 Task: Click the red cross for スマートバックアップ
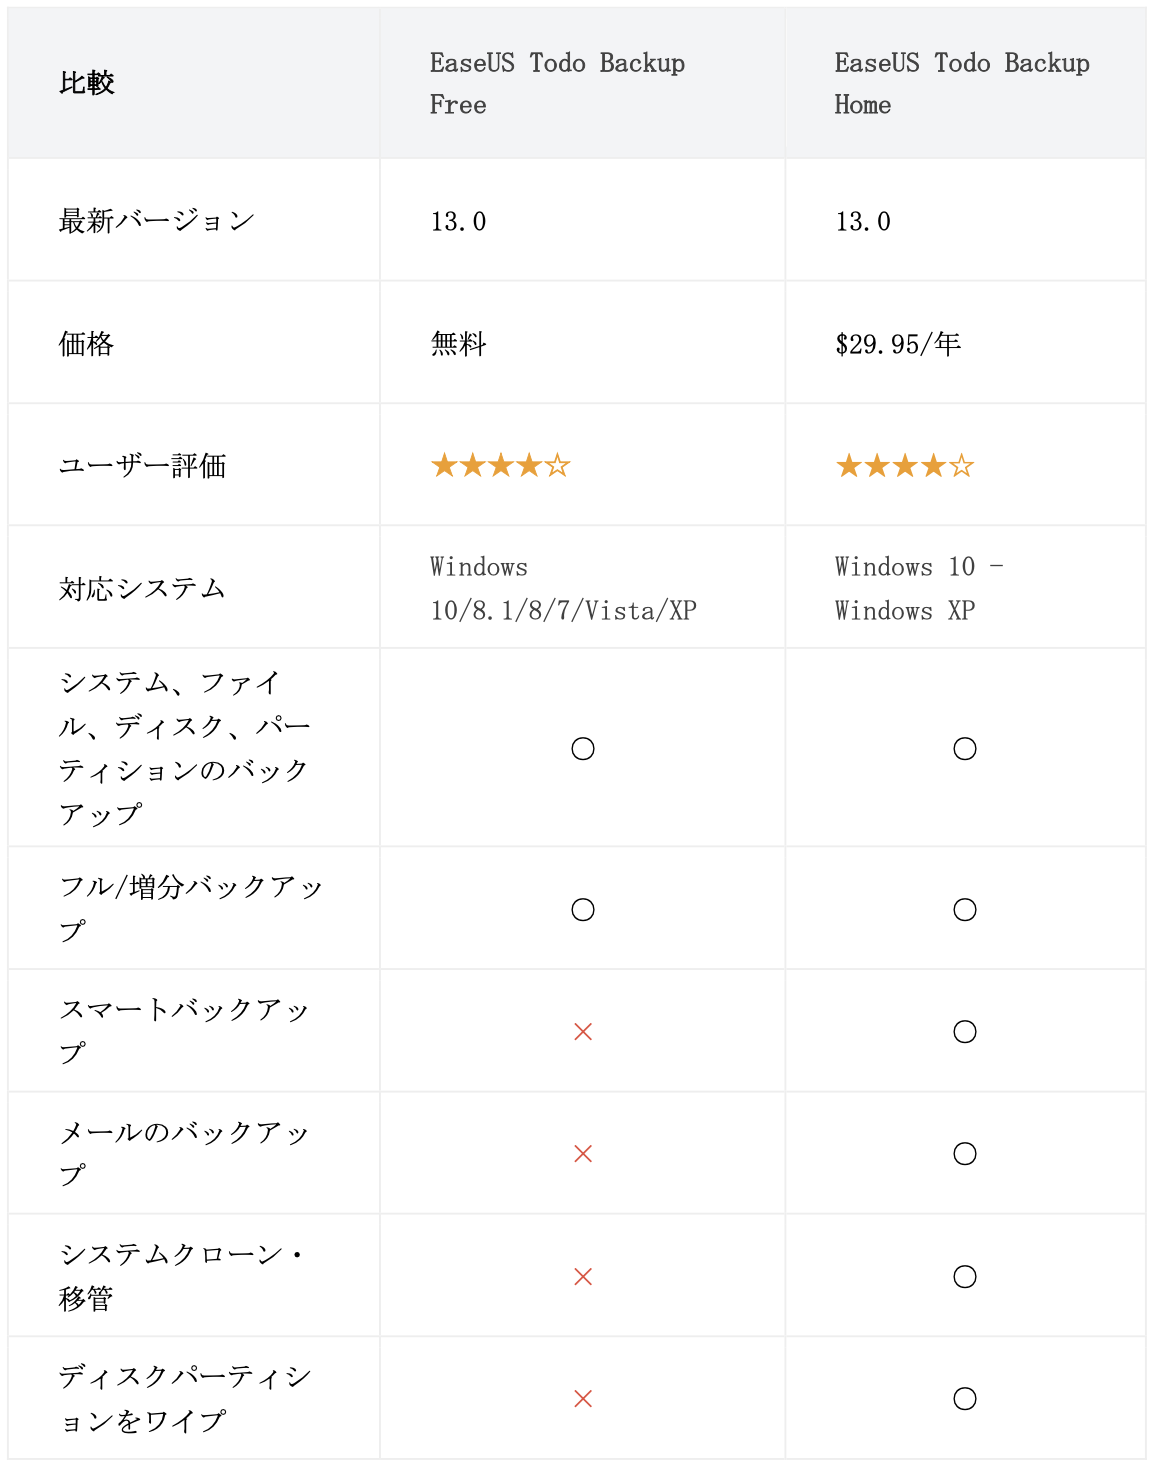tap(583, 1032)
